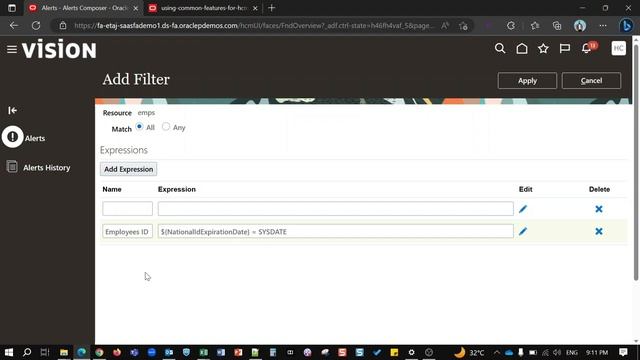Click the Employees ID name field
This screenshot has width=640, height=360.
[x=127, y=231]
